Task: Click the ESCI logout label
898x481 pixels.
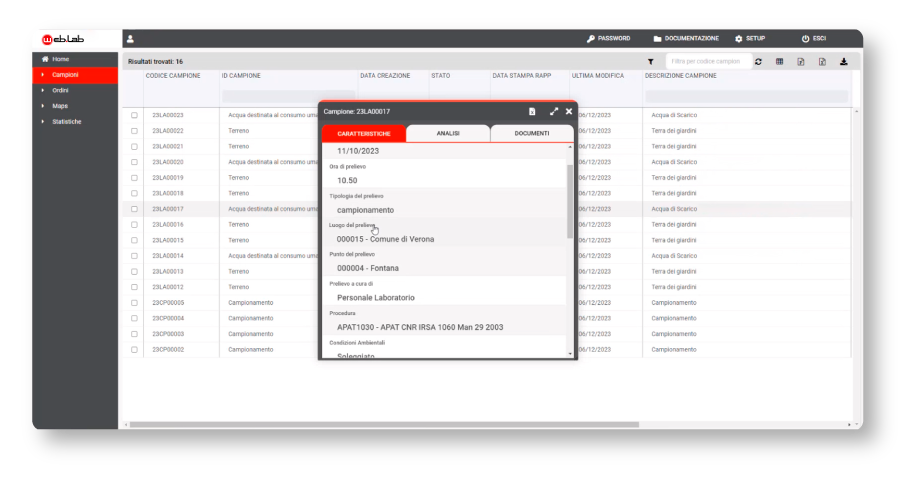Action: pyautogui.click(x=820, y=38)
